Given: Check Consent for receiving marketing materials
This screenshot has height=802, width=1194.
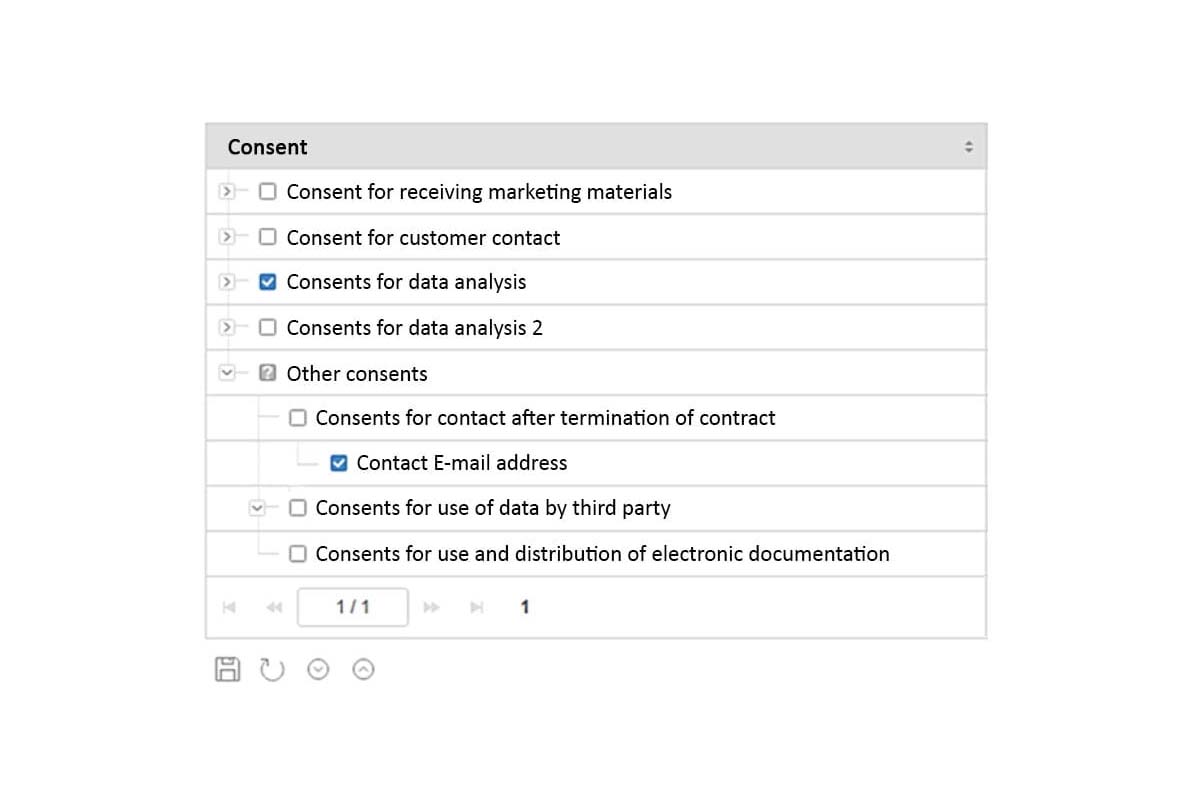Looking at the screenshot, I should click(x=267, y=191).
